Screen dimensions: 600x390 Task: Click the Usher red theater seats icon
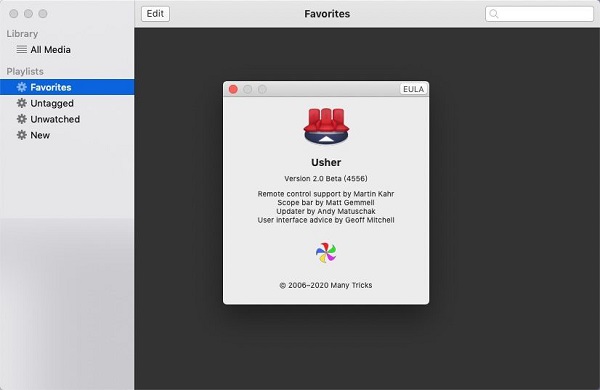[x=326, y=126]
